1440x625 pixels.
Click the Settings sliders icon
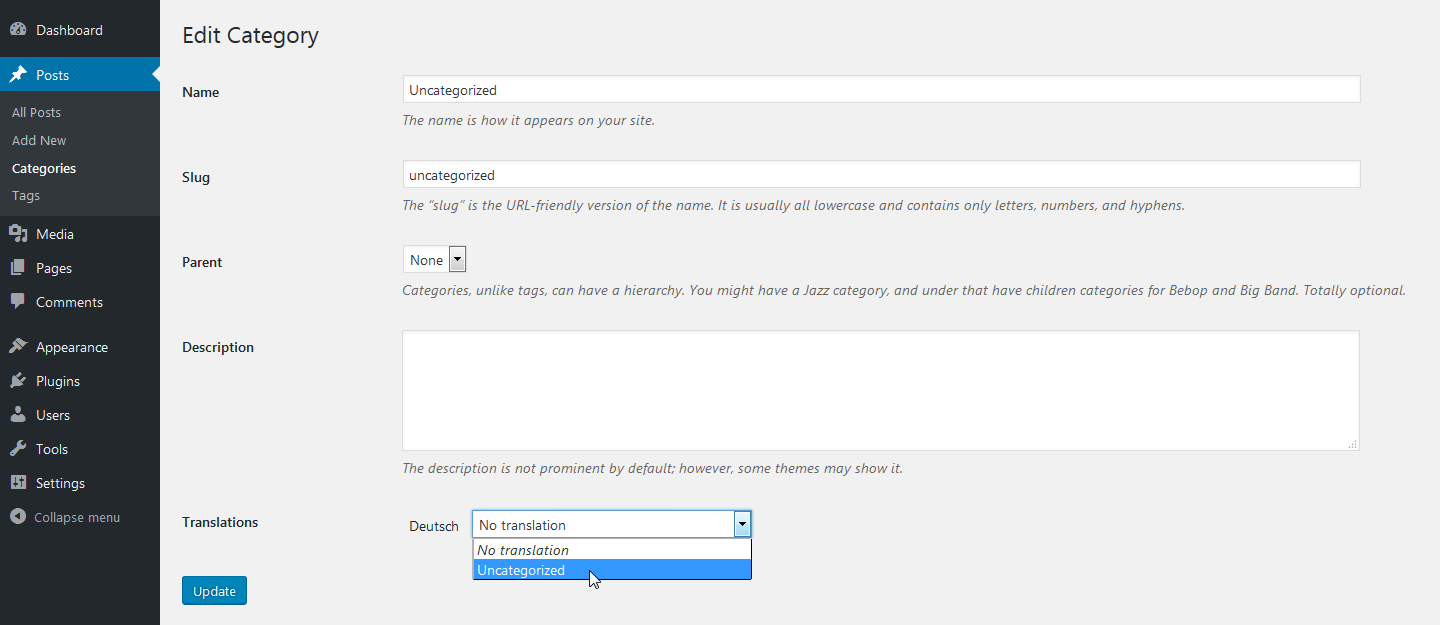coord(18,483)
